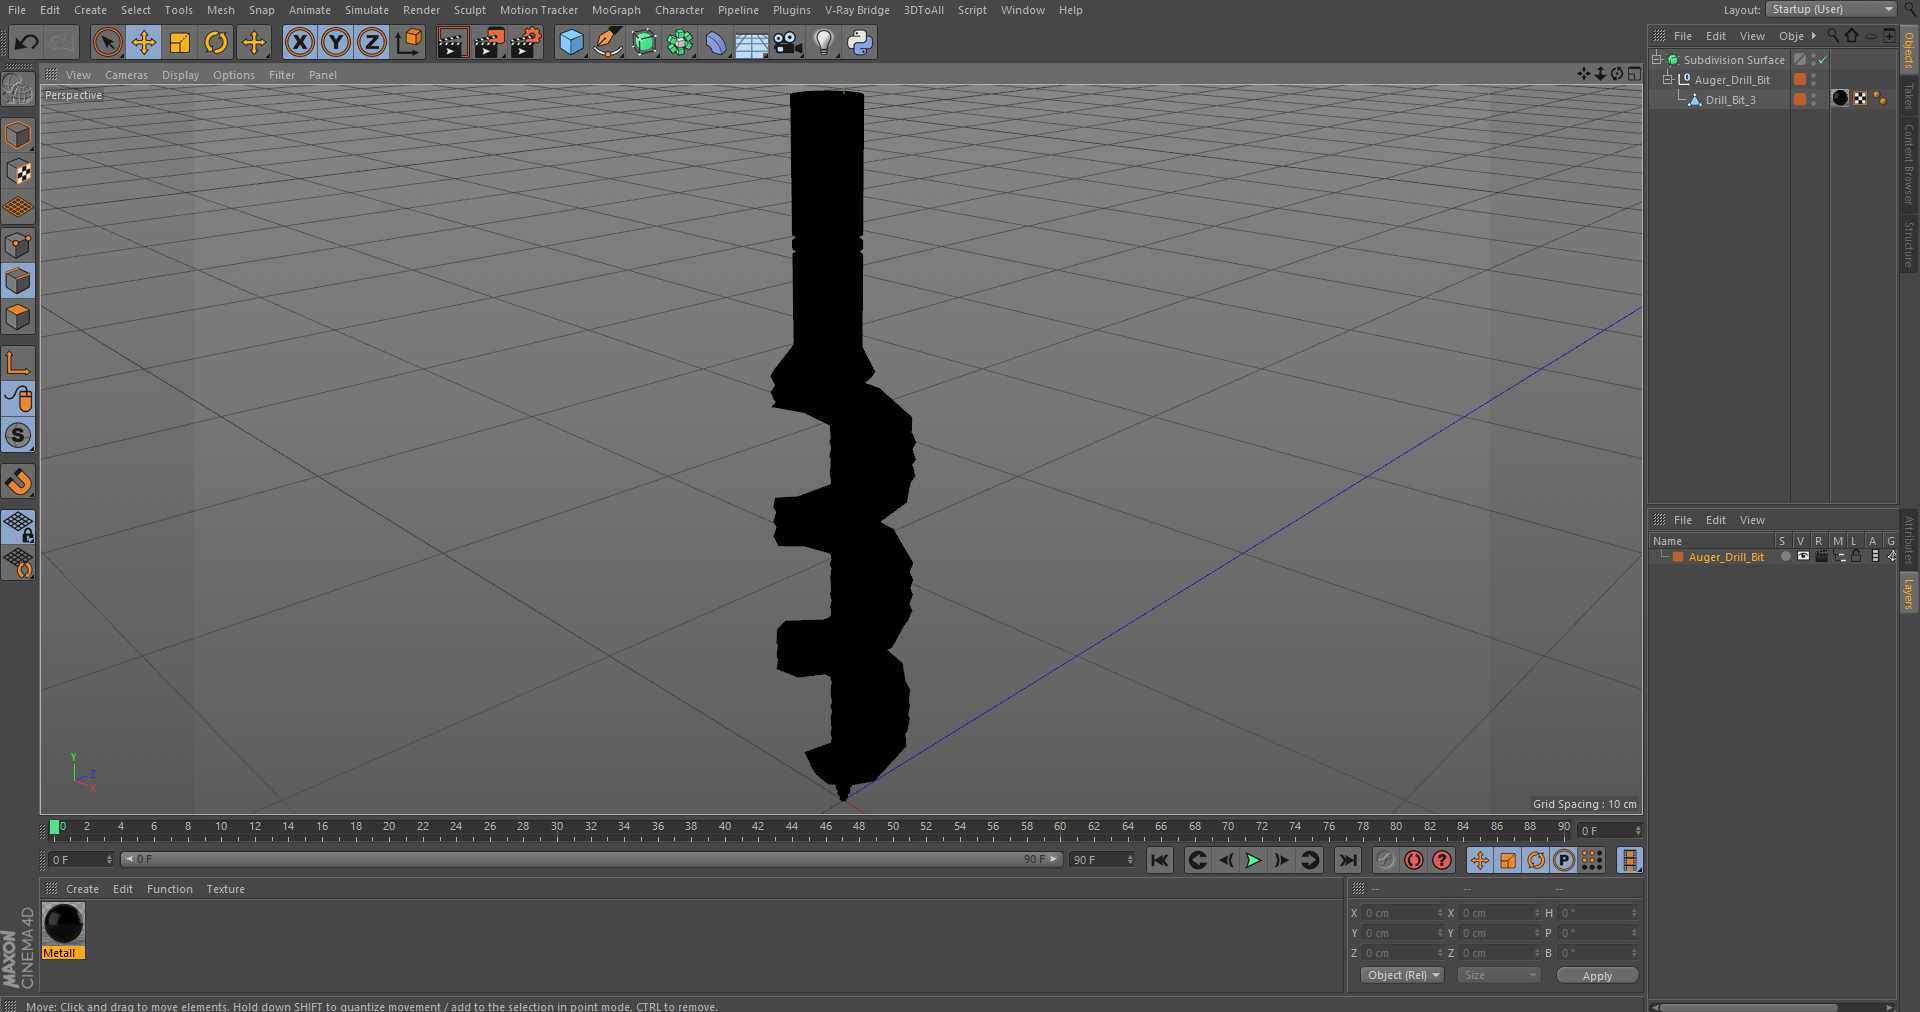Viewport: 1920px width, 1012px height.
Task: Toggle X axis lock
Action: [300, 42]
